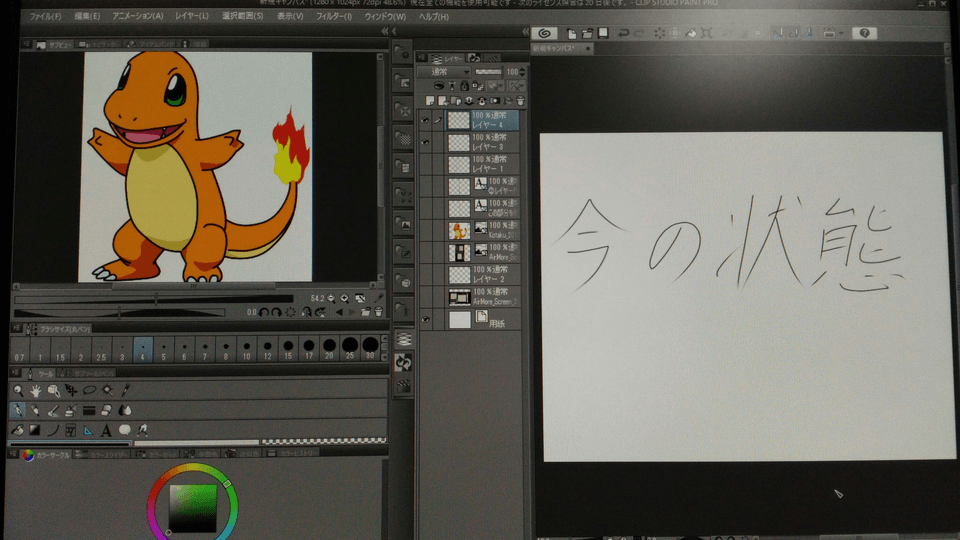Screen dimensions: 960x540
Task: Select brush size 30 preset
Action: 370,349
